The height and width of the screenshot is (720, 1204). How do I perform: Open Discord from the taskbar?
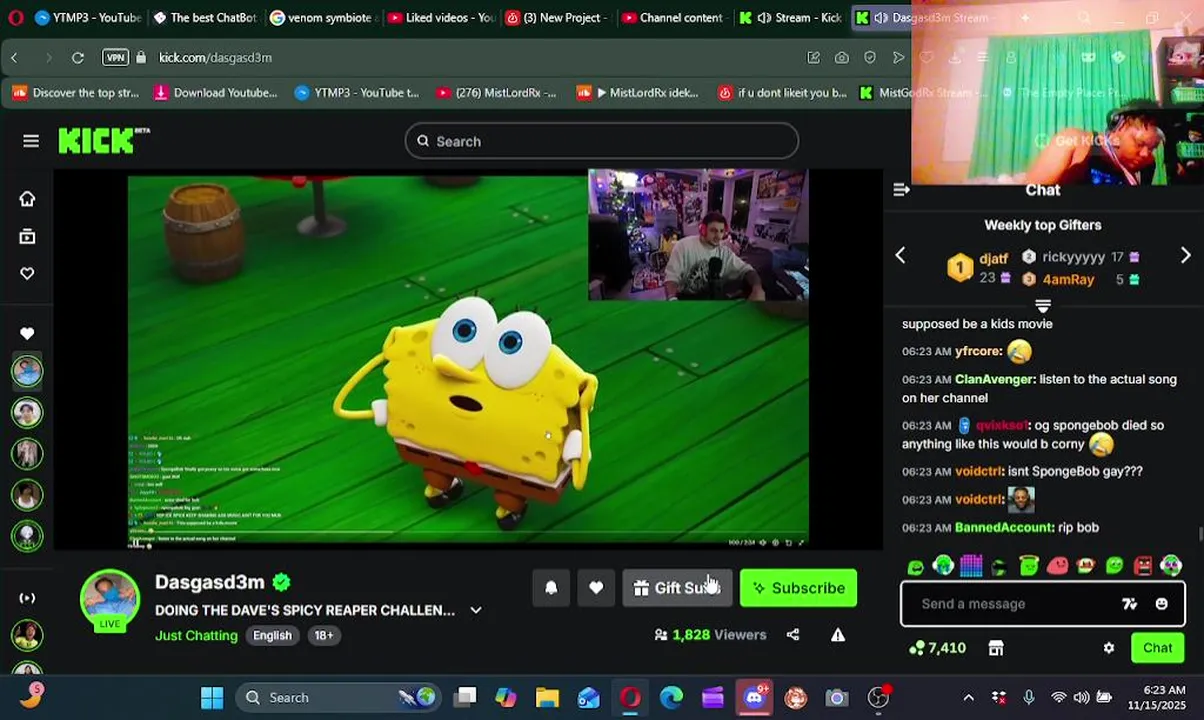click(754, 698)
